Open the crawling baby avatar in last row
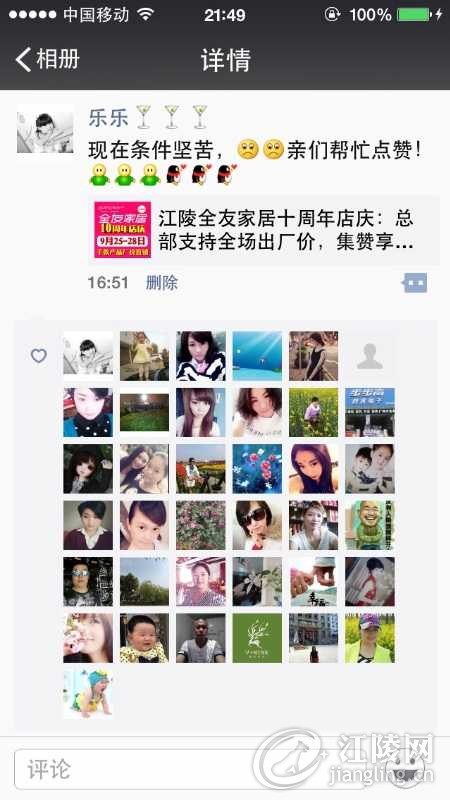The image size is (450, 800). click(88, 694)
